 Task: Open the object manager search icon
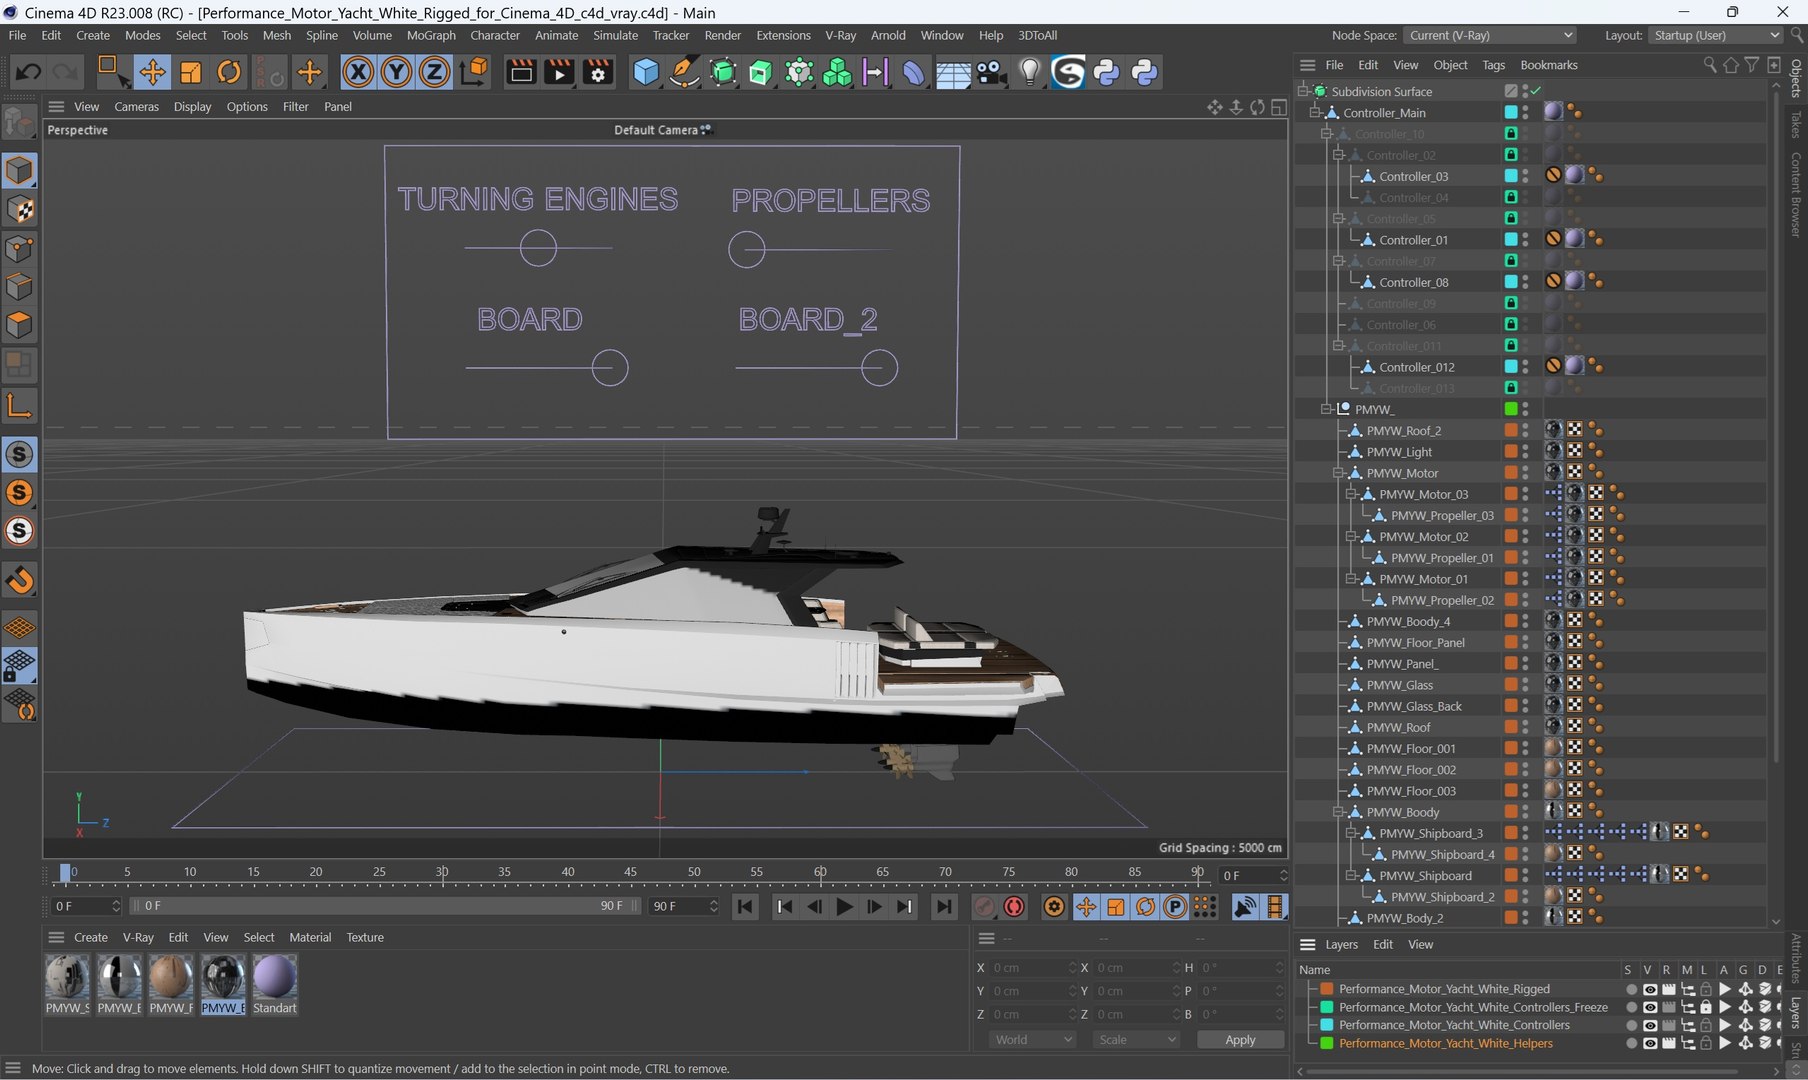1710,65
